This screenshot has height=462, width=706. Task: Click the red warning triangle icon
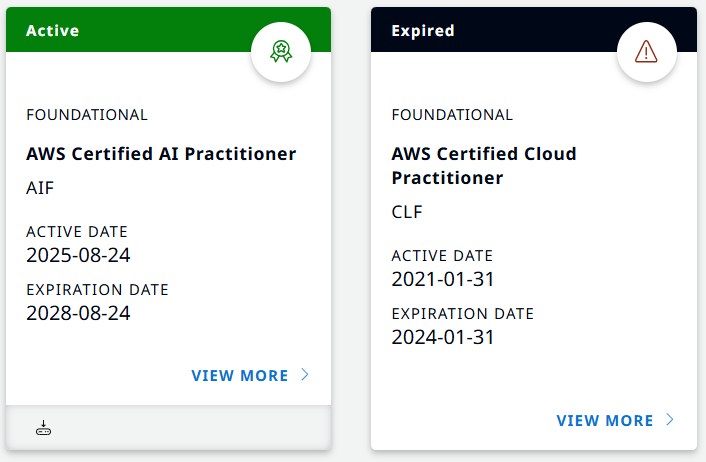(646, 52)
